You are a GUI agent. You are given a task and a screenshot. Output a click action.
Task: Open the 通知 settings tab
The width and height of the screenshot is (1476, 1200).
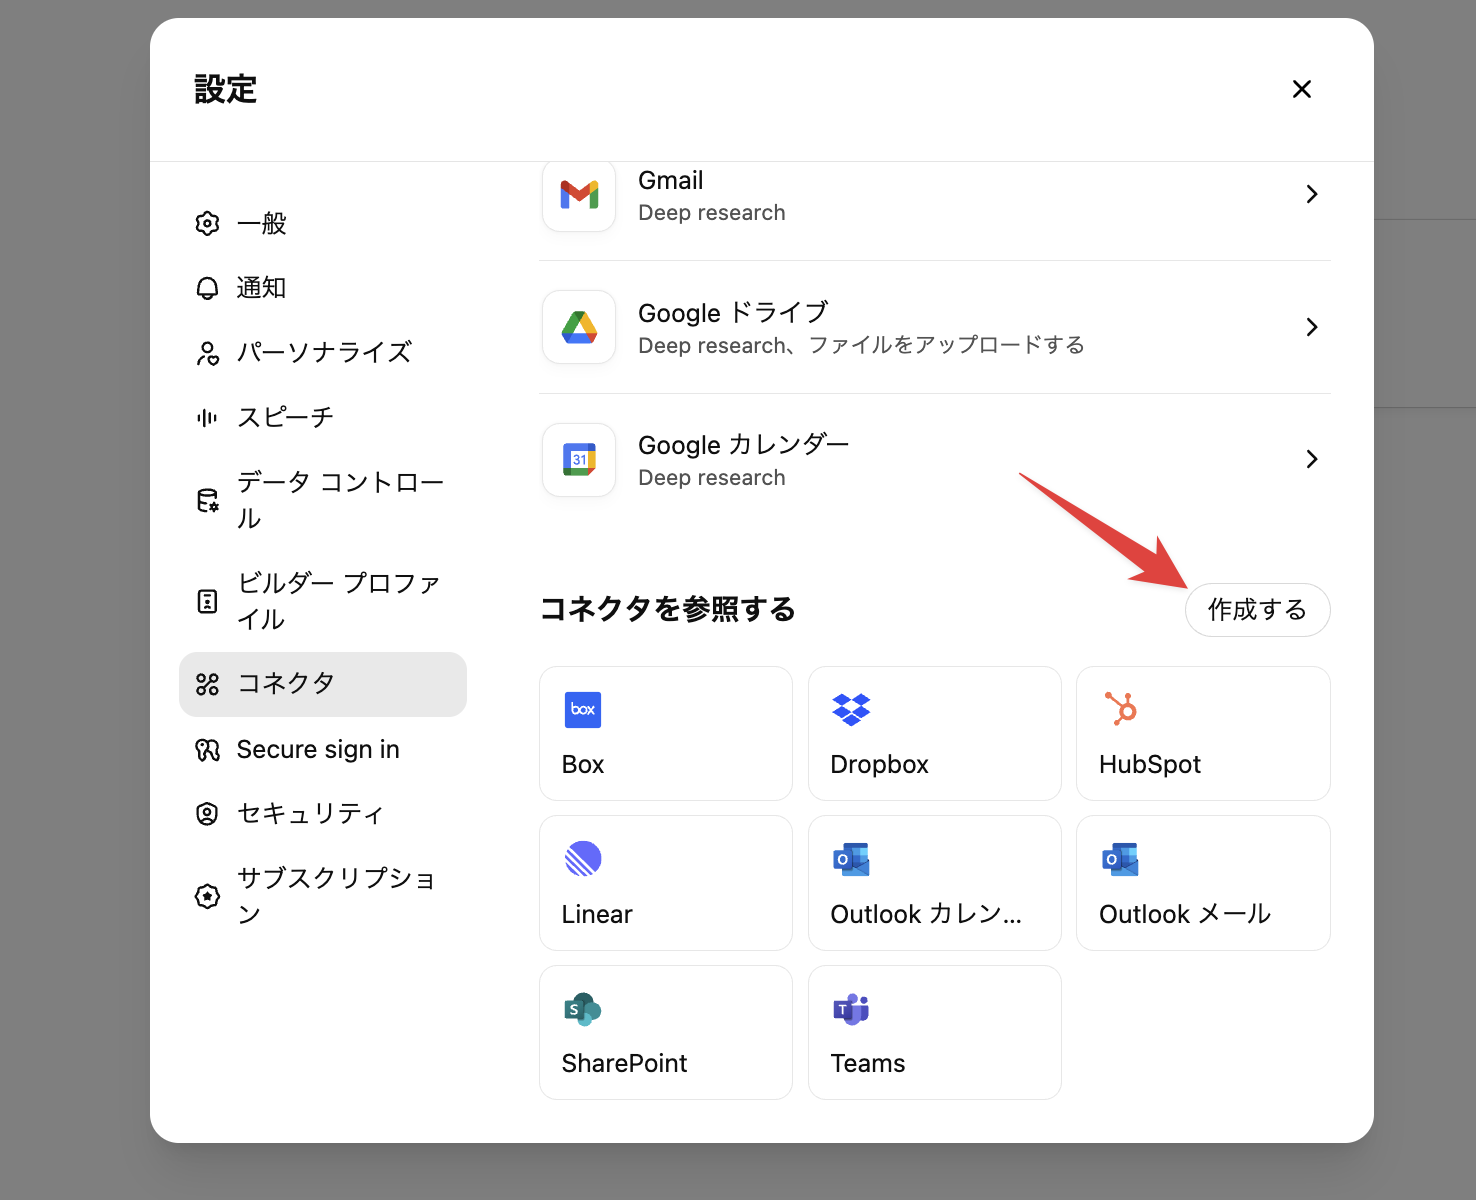(x=323, y=288)
